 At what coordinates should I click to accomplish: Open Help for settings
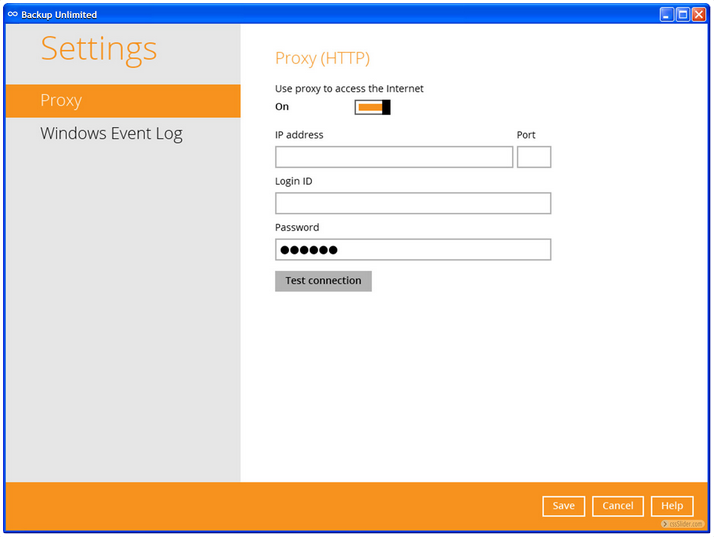pyautogui.click(x=672, y=506)
